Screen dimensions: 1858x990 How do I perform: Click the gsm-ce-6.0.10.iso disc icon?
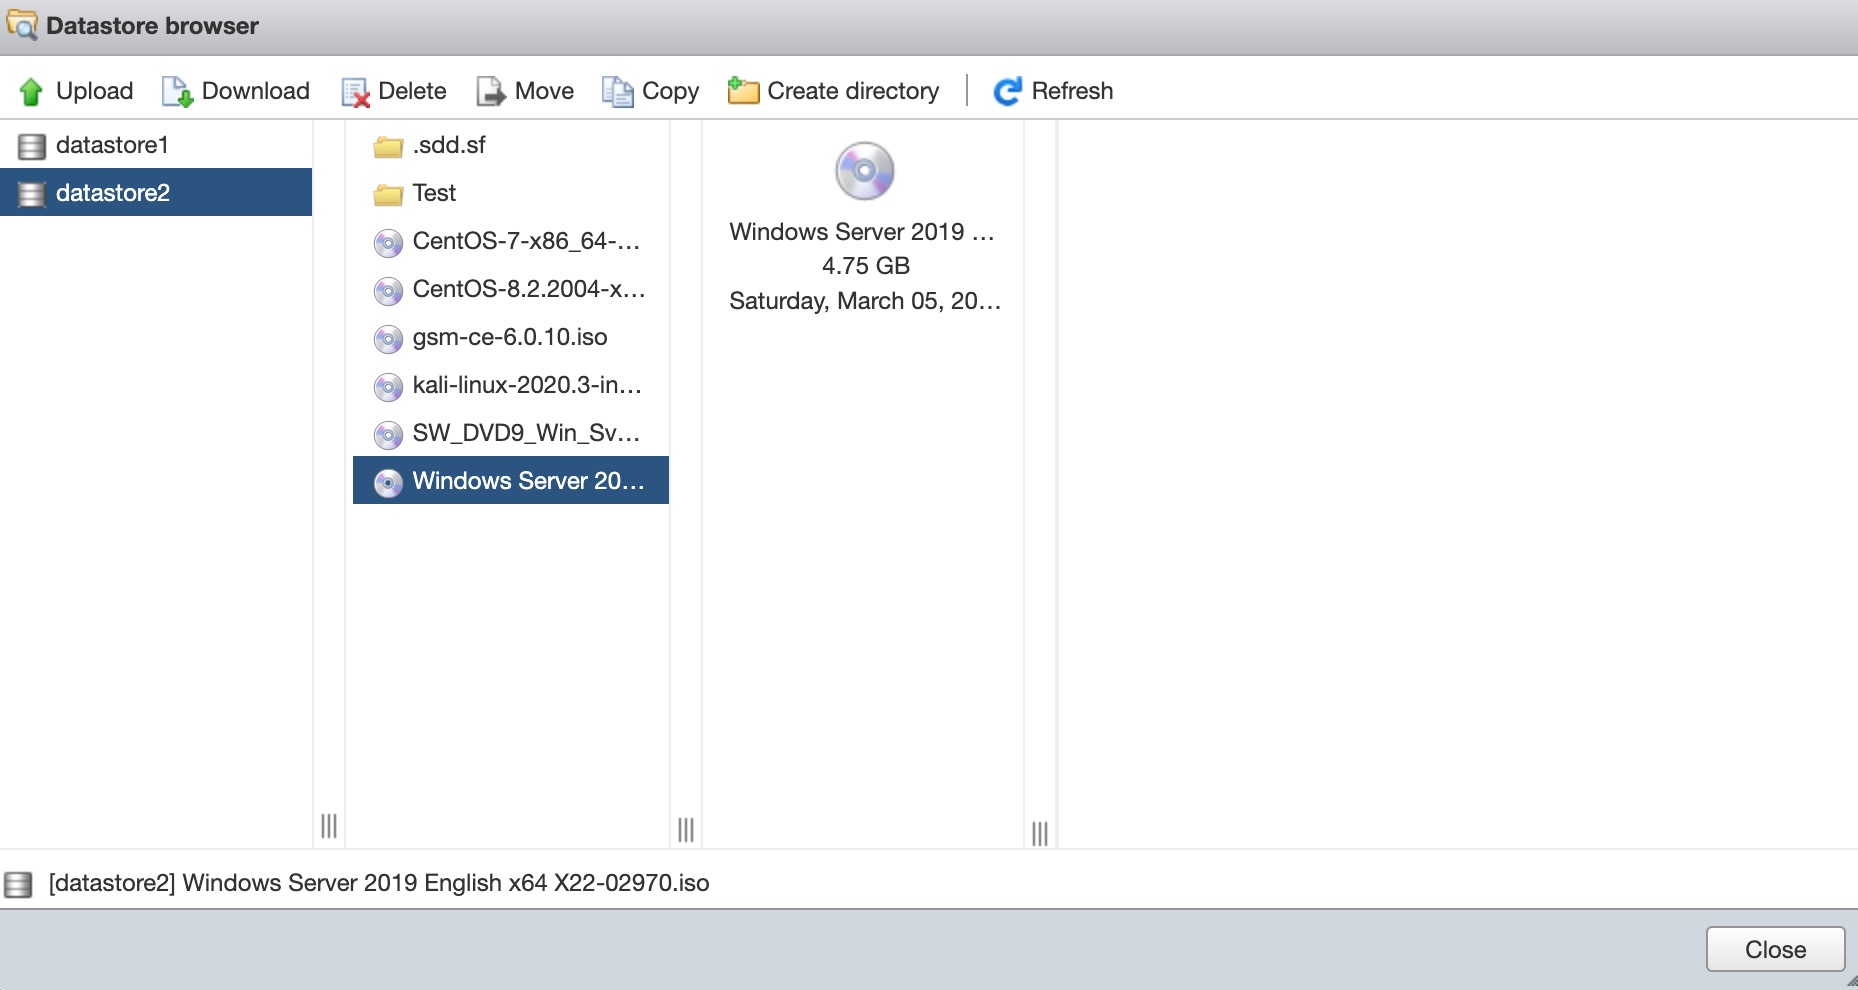coord(388,339)
